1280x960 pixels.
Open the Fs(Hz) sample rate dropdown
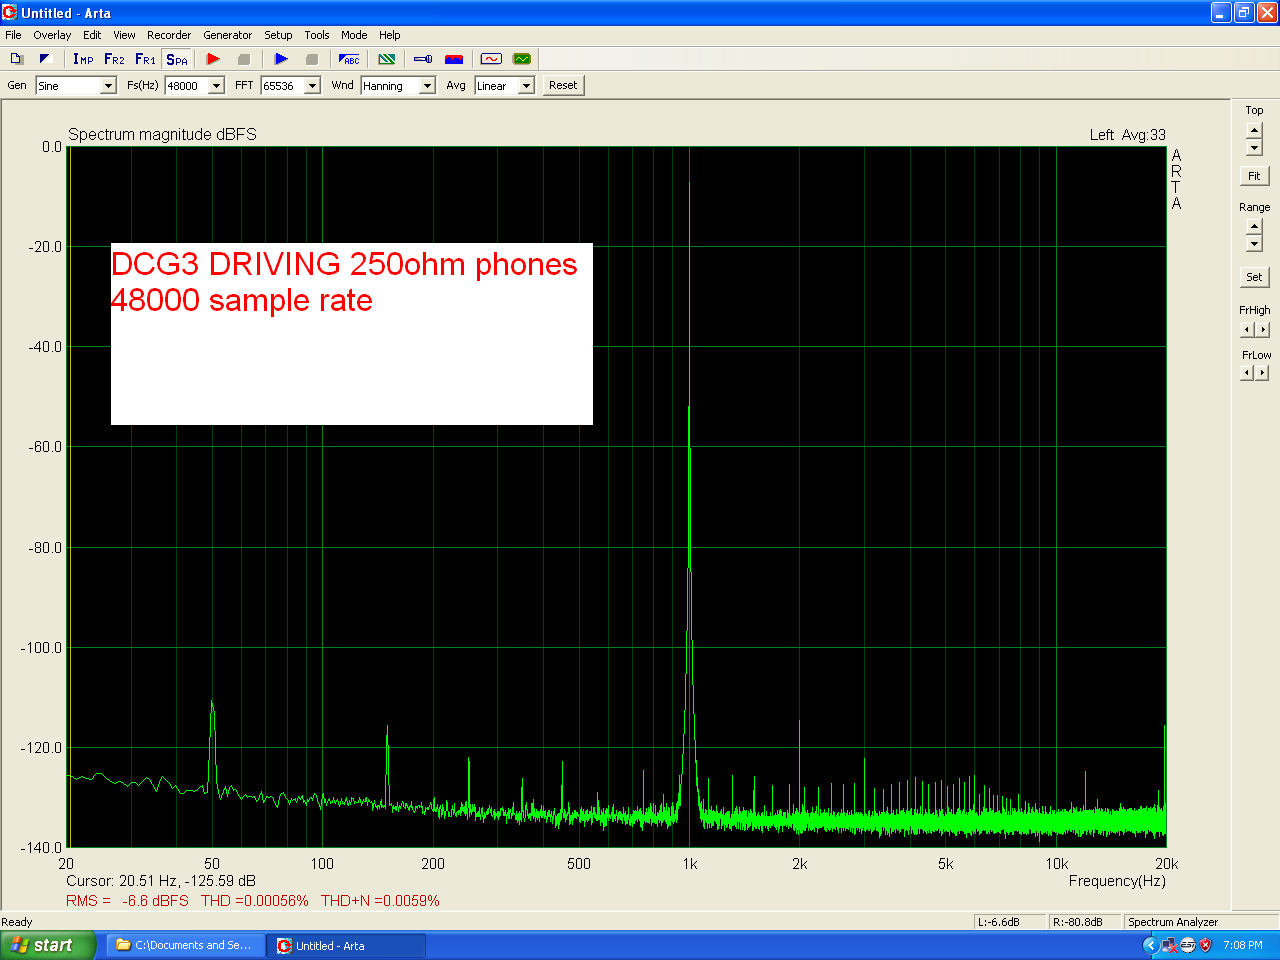pyautogui.click(x=216, y=86)
